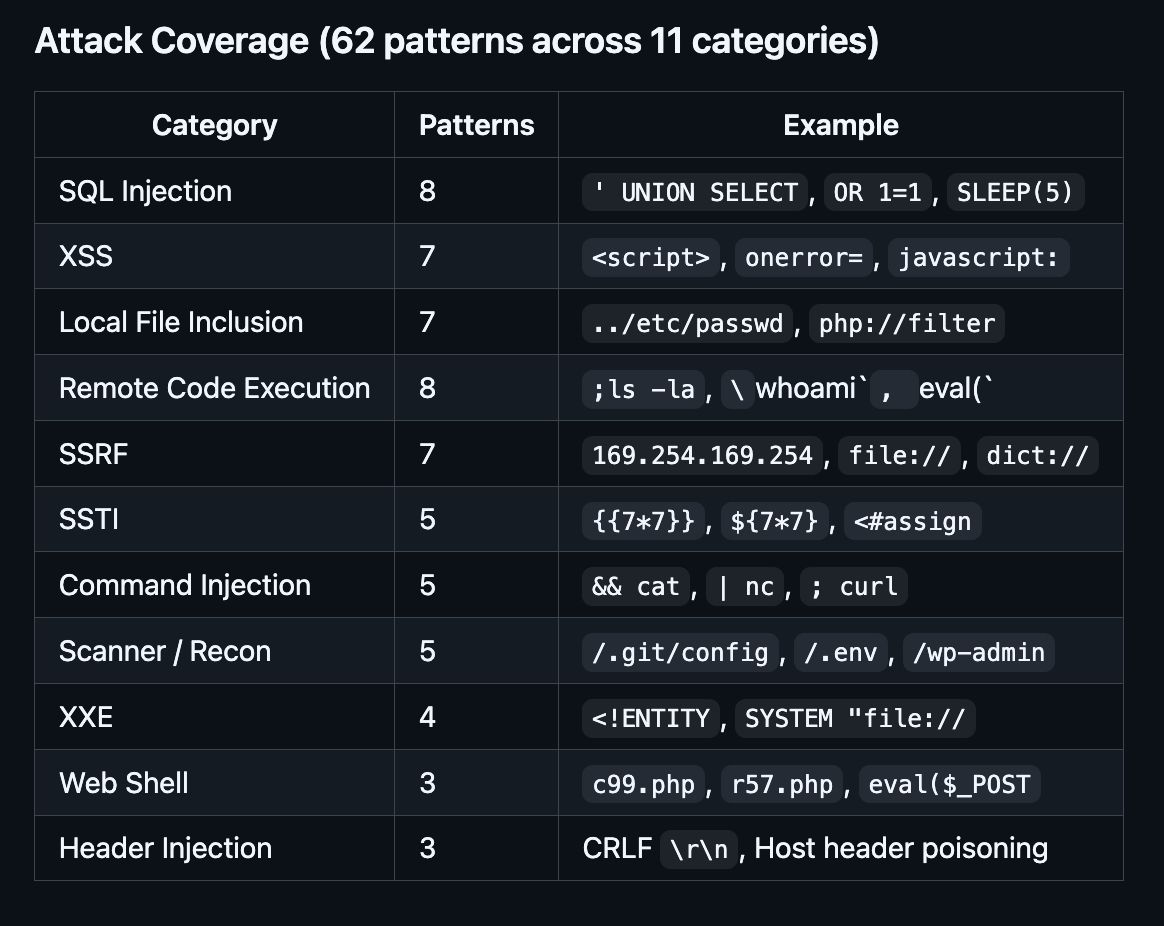Click the 169.254.169.254 code snippet
Image resolution: width=1164 pixels, height=926 pixels.
702,455
